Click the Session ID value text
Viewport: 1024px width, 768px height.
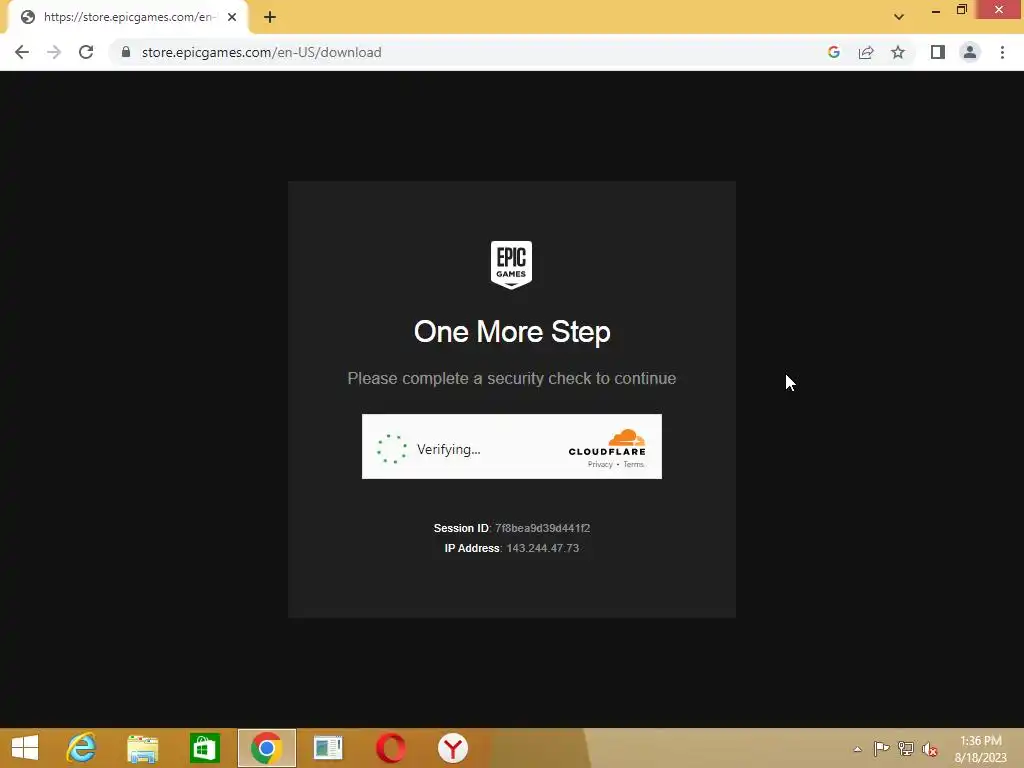pos(542,528)
